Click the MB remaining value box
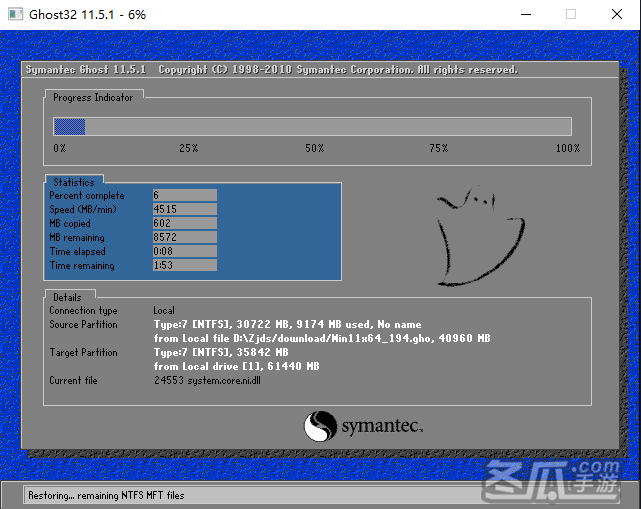The width and height of the screenshot is (641, 509). coord(184,238)
